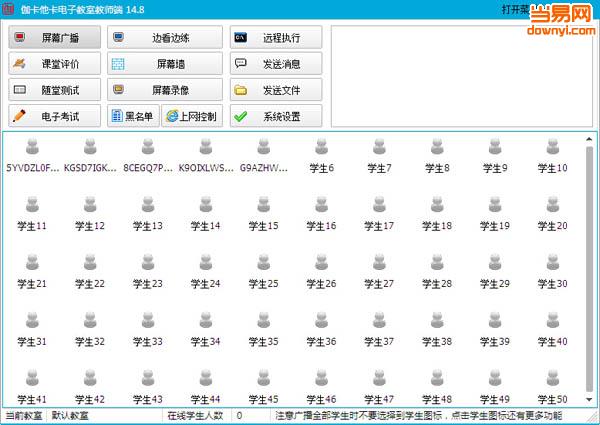Open 黑名单 blacklist
Screen dimensions: 600x425
133,116
